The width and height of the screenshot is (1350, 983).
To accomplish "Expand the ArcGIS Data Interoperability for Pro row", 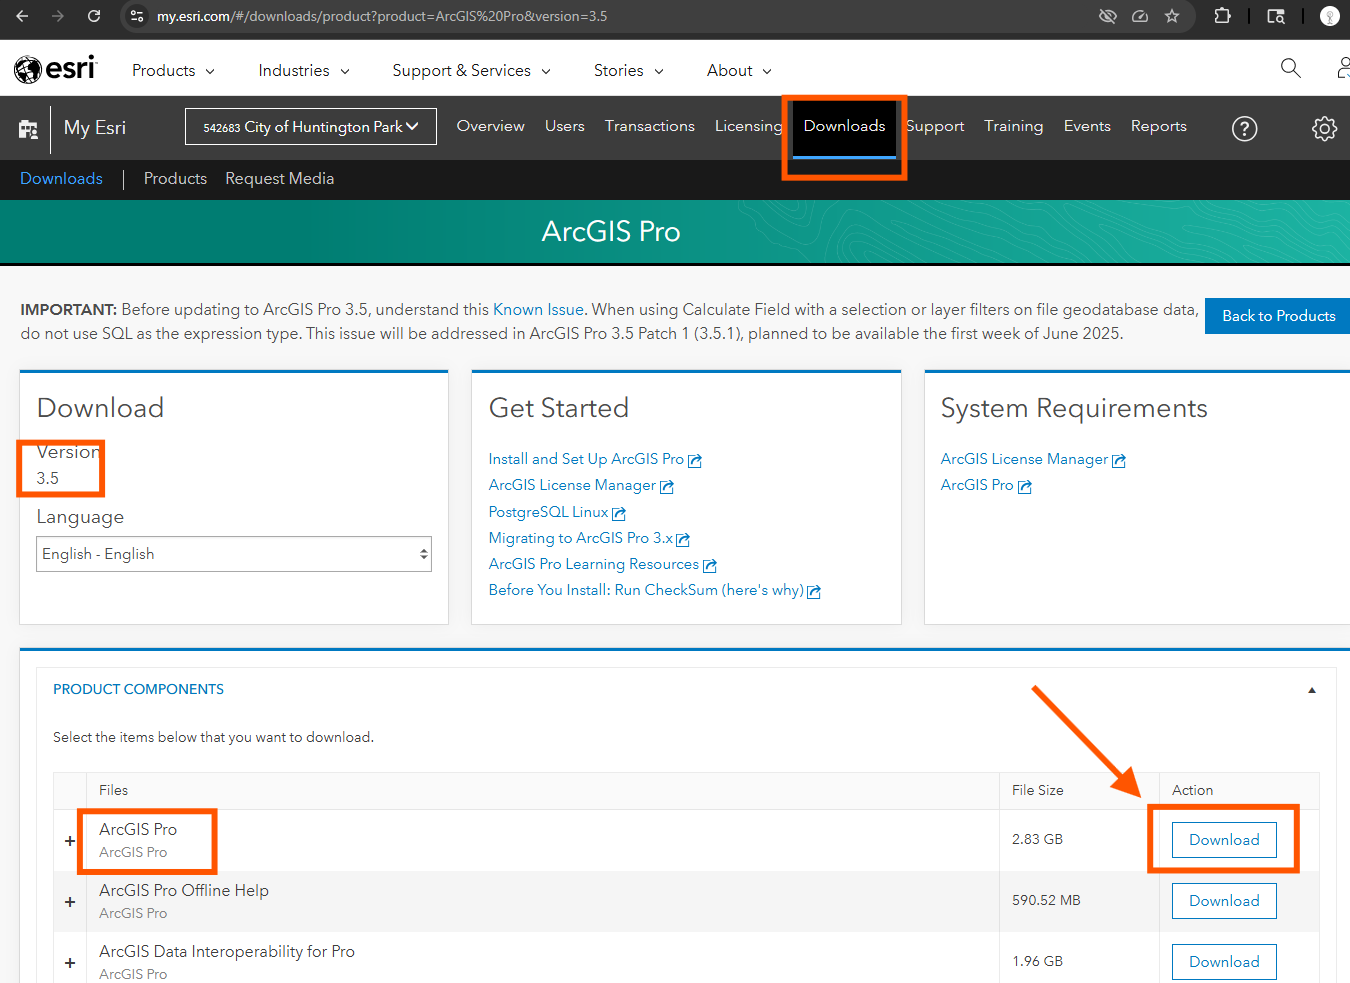I will pos(70,963).
